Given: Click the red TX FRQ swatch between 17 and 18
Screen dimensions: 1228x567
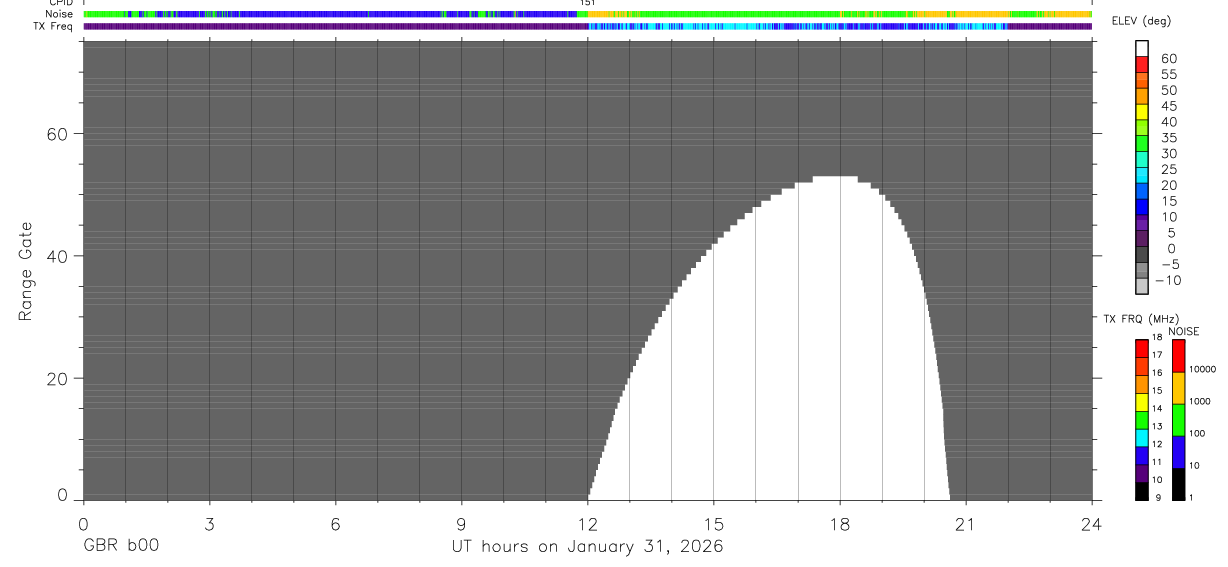Looking at the screenshot, I should tap(1142, 349).
